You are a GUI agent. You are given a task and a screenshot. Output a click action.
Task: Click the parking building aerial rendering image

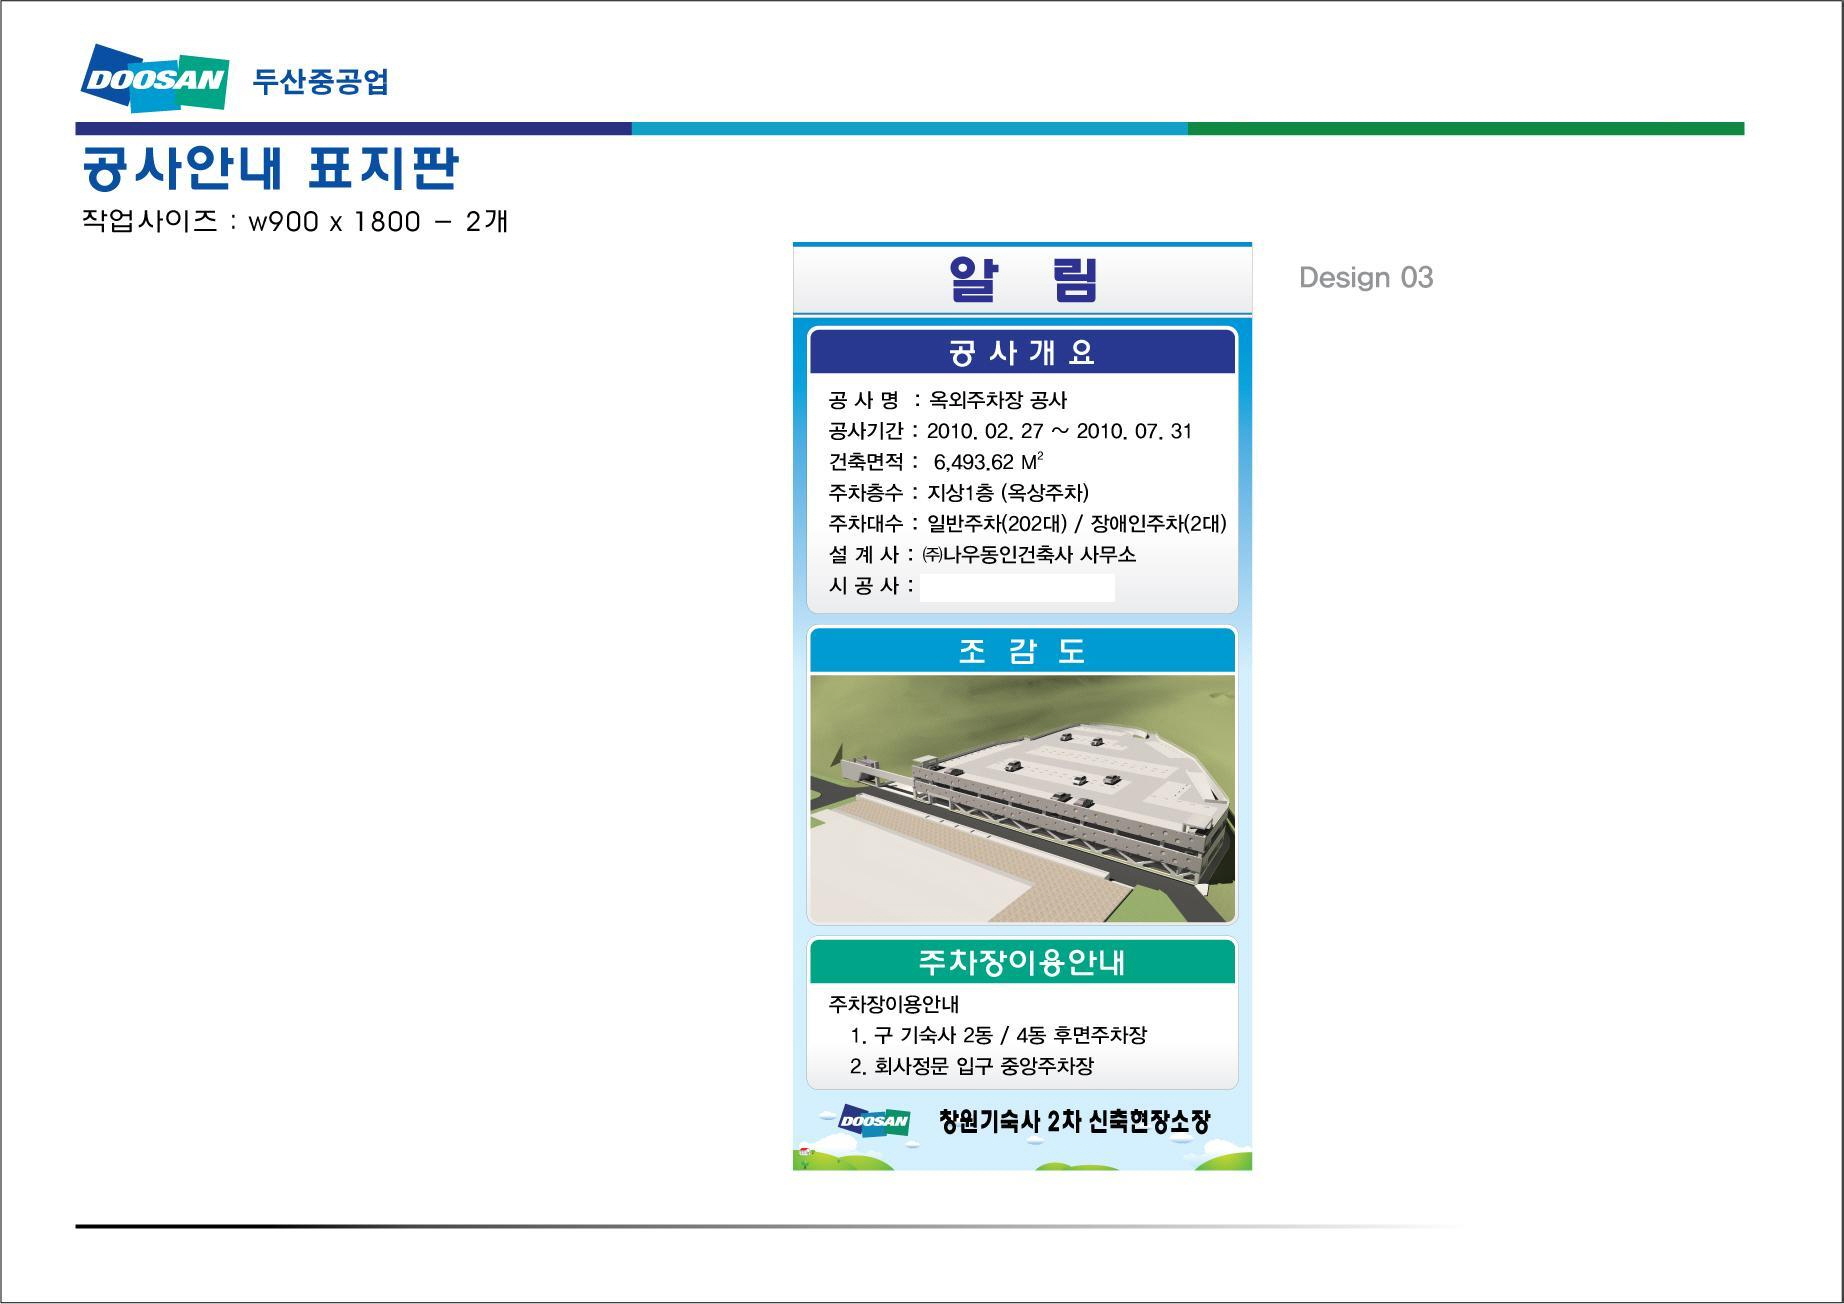tap(1021, 798)
